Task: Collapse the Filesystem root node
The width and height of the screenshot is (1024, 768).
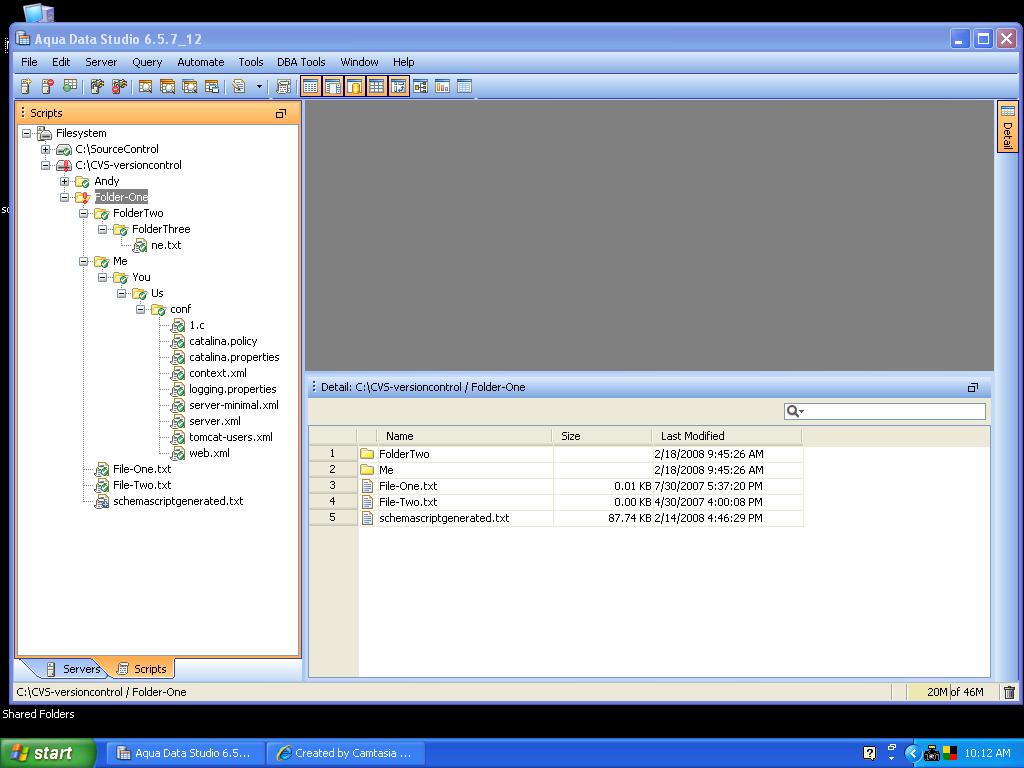Action: tap(27, 133)
